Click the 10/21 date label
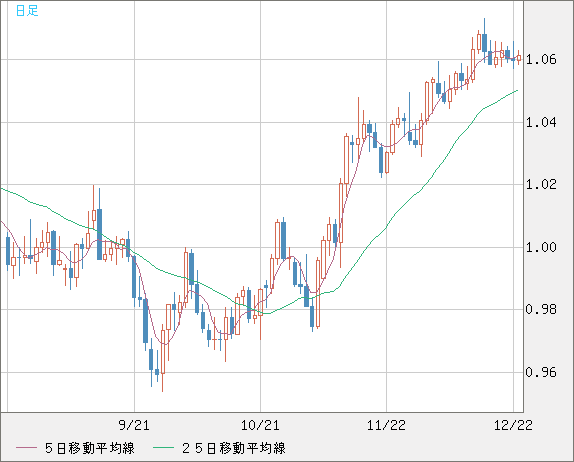Viewport: 574px width, 462px height. pyautogui.click(x=260, y=425)
